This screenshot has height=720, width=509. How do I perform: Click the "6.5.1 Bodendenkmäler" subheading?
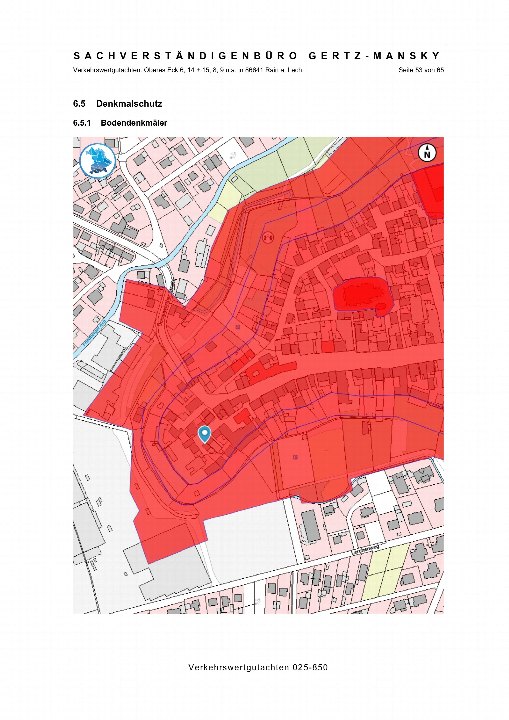pos(120,123)
